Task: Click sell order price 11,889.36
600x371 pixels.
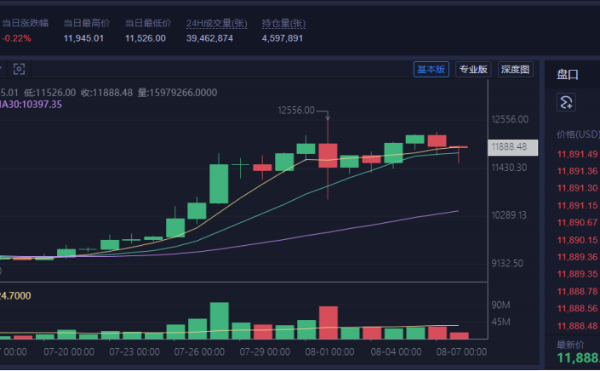Action: click(x=577, y=257)
